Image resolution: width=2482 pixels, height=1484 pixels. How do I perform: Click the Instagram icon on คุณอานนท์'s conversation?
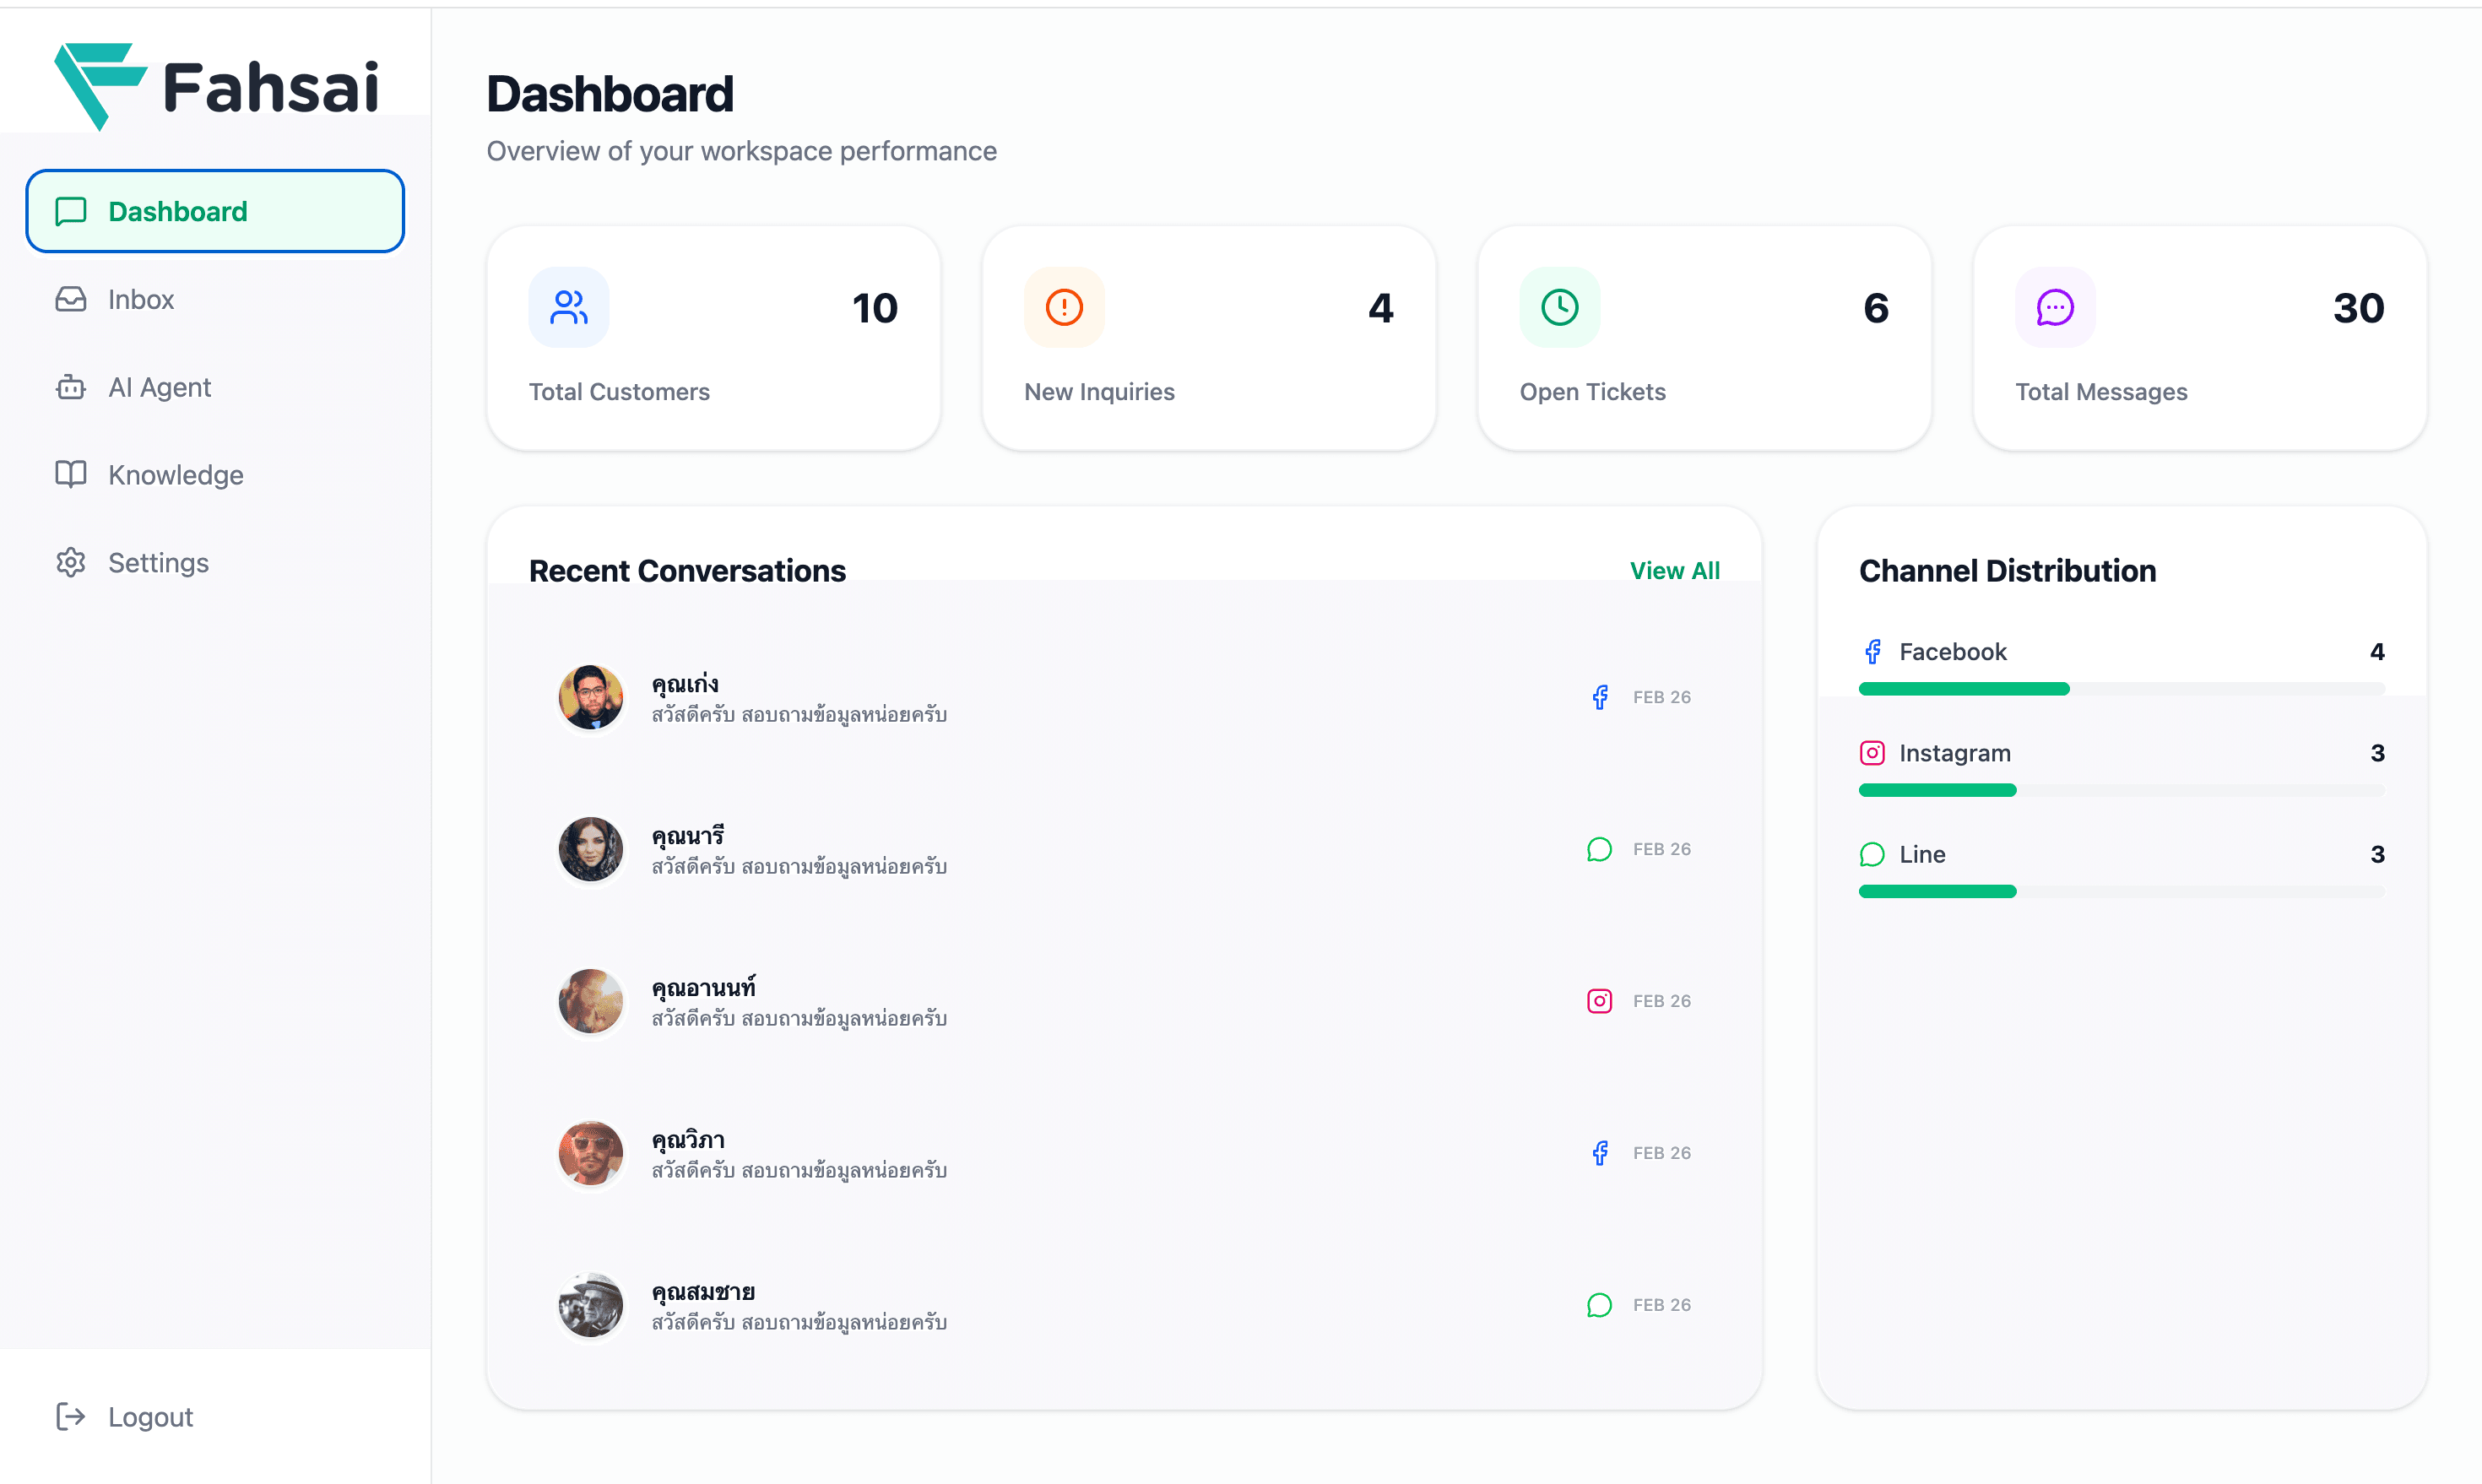coord(1600,1000)
